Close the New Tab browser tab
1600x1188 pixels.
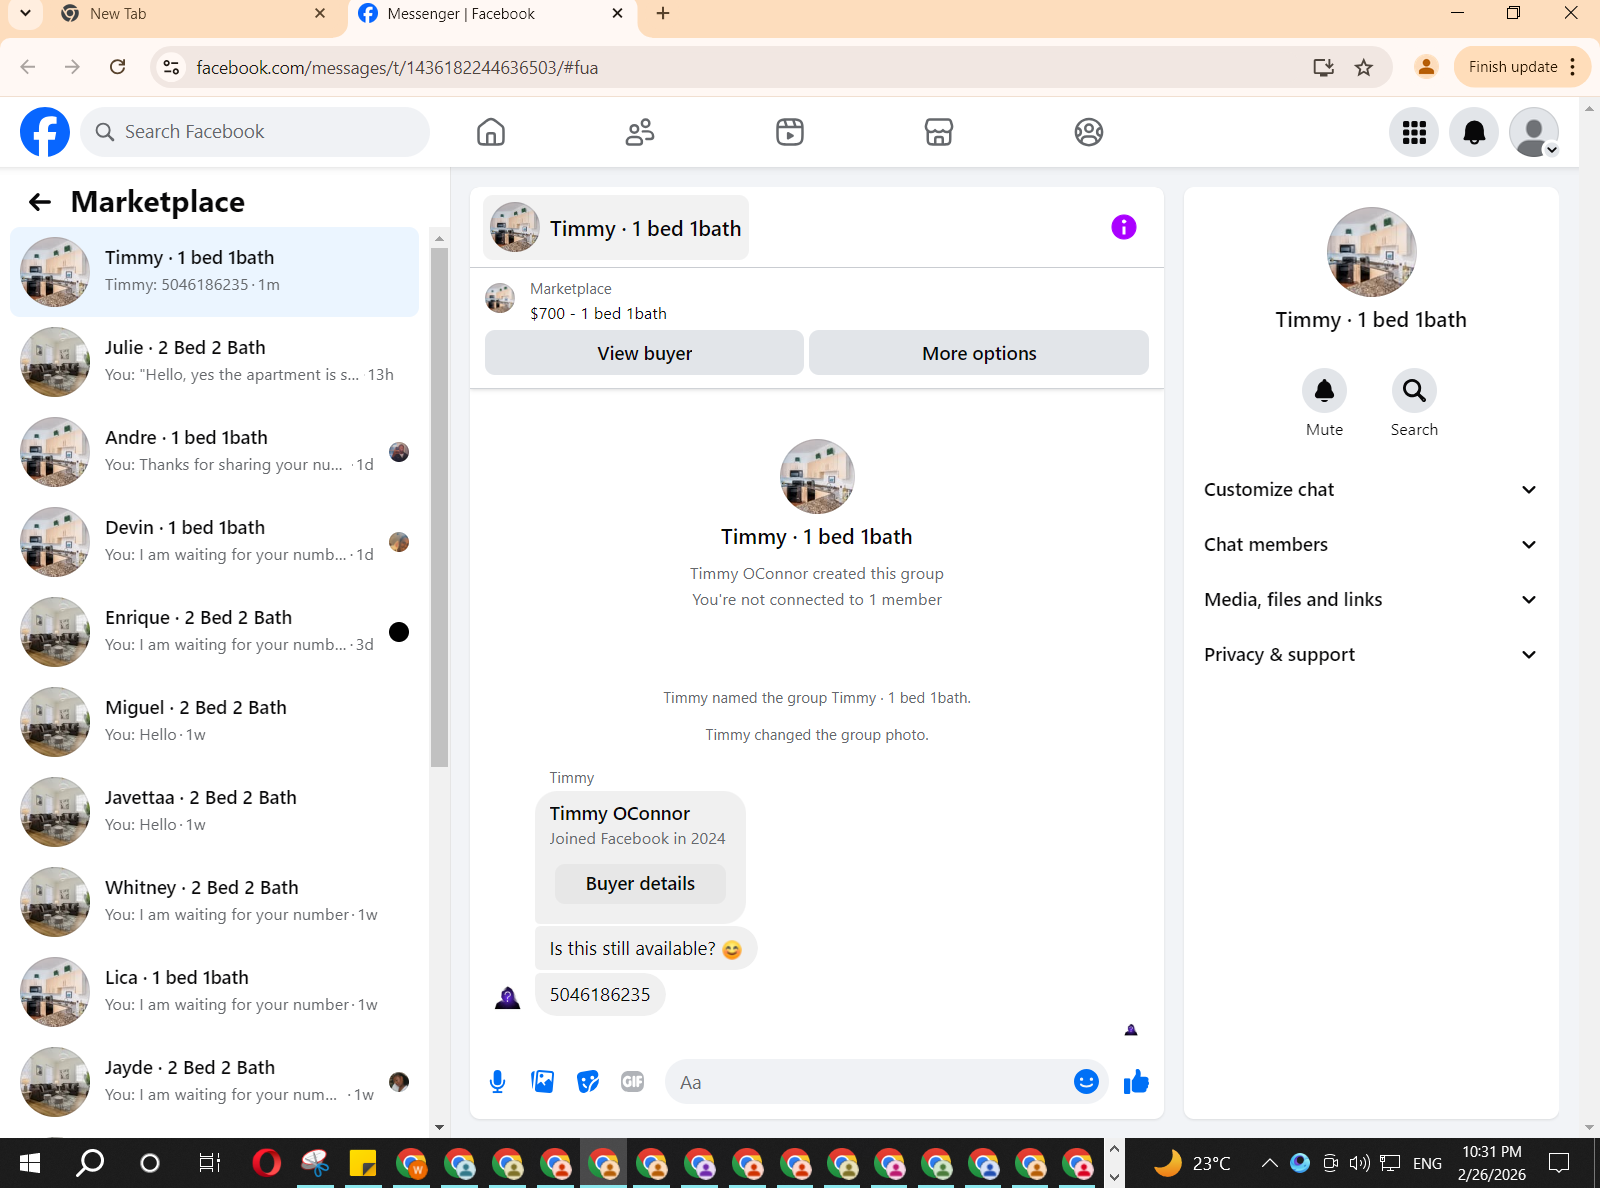320,14
